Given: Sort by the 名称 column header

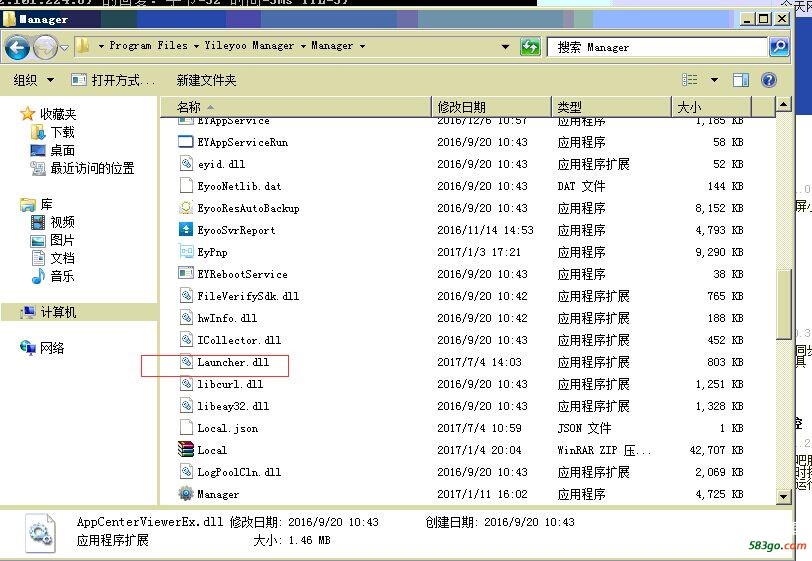Looking at the screenshot, I should click(296, 107).
